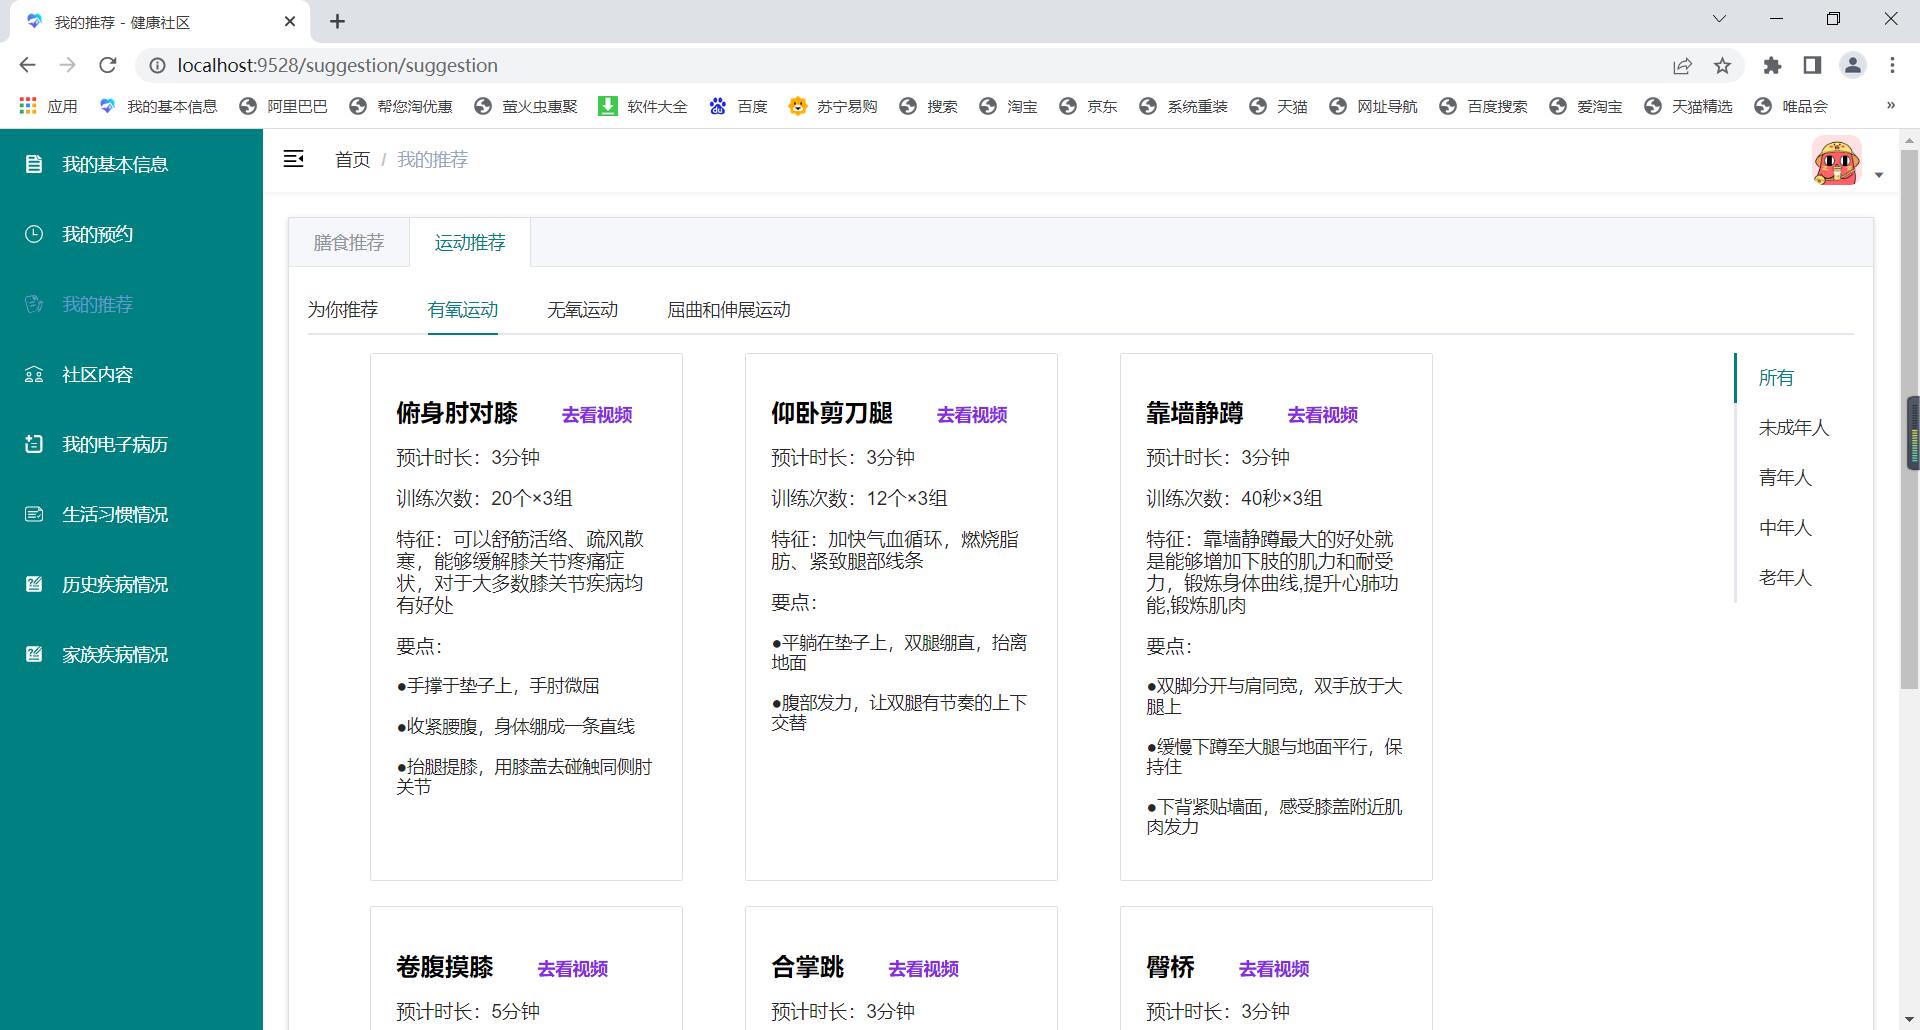Click the scrollbar down arrow
The width and height of the screenshot is (1920, 1030).
tap(1909, 1020)
